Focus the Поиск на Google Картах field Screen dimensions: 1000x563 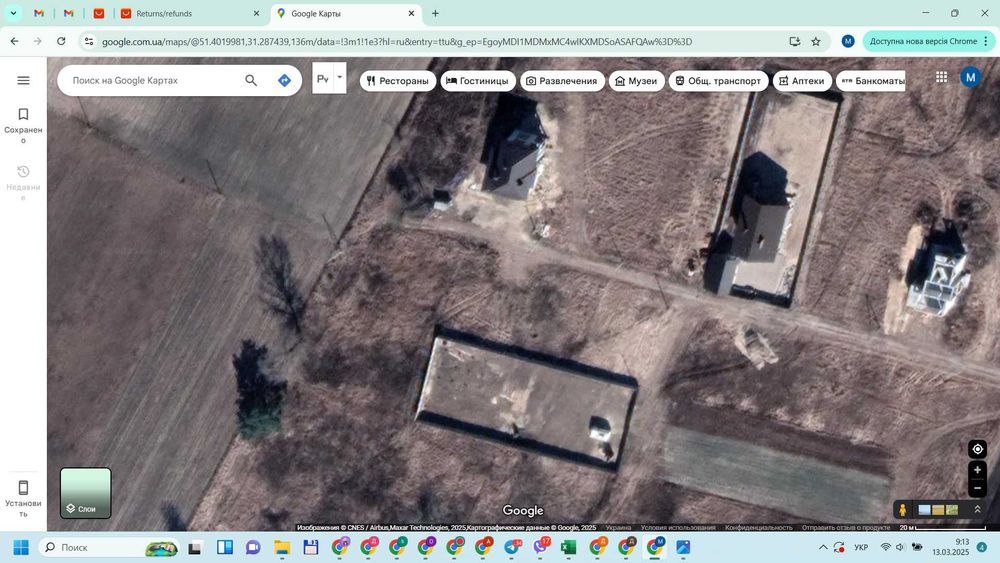pos(153,80)
